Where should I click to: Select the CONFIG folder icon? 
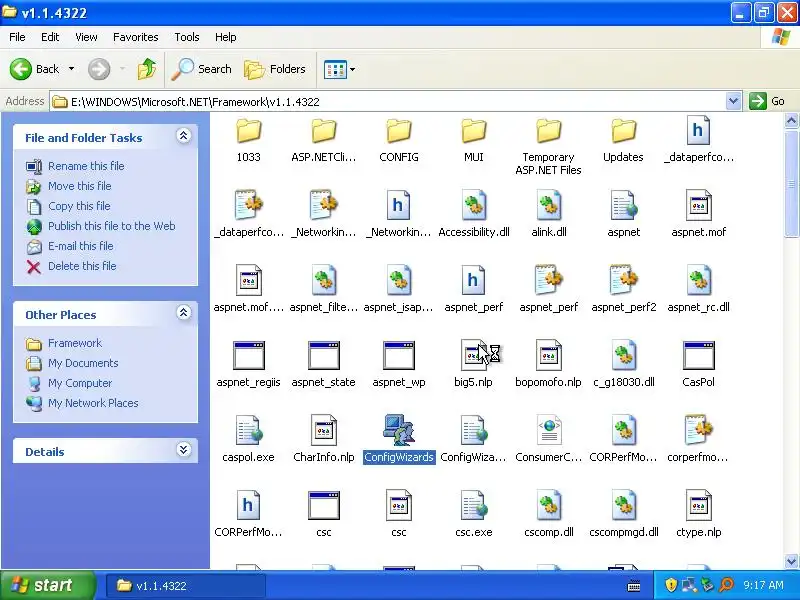point(399,132)
